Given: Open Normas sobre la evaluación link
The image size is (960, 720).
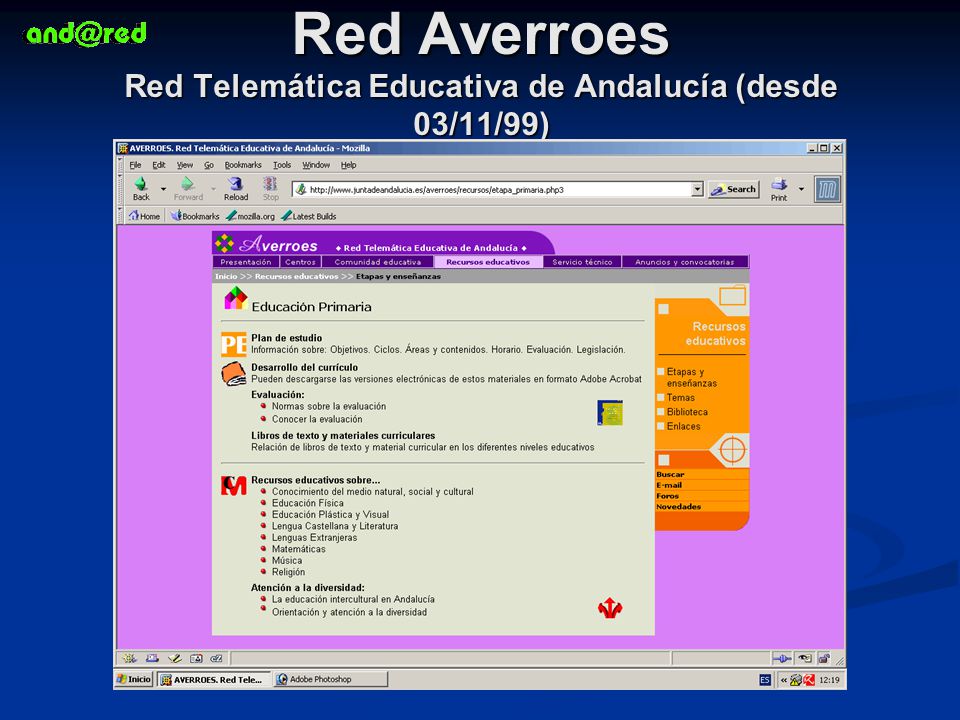Looking at the screenshot, I should pyautogui.click(x=329, y=407).
